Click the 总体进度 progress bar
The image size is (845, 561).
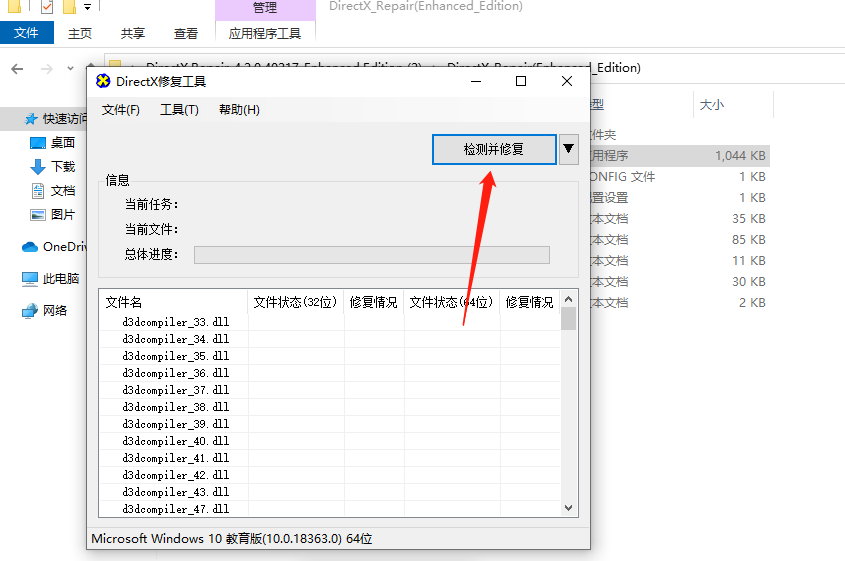(371, 255)
